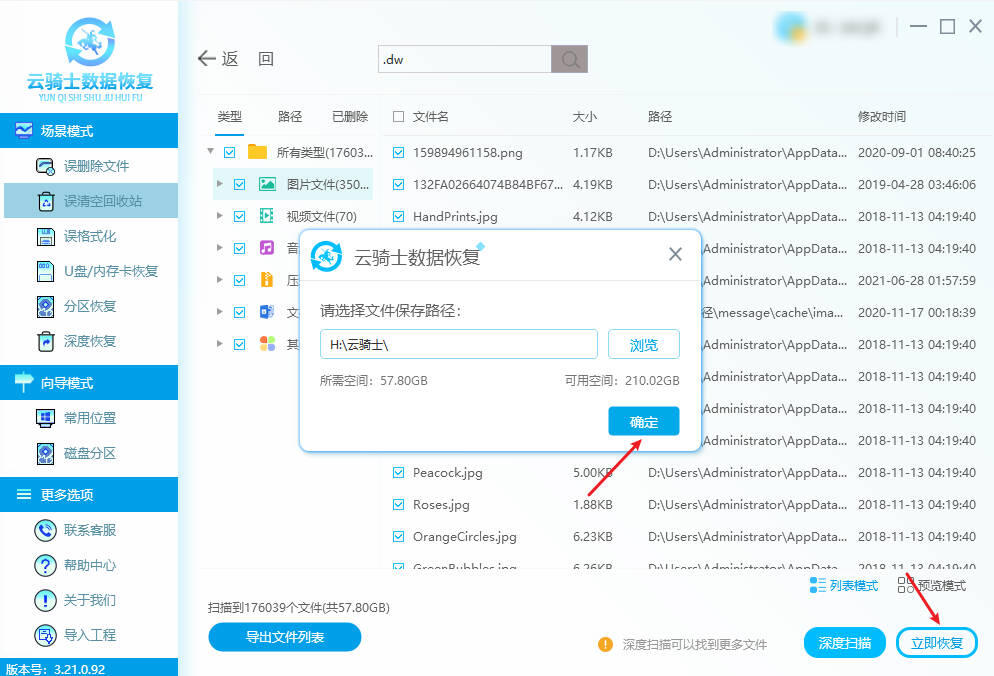
Task: Toggle the select-all 文件名 header checkbox
Action: [398, 117]
